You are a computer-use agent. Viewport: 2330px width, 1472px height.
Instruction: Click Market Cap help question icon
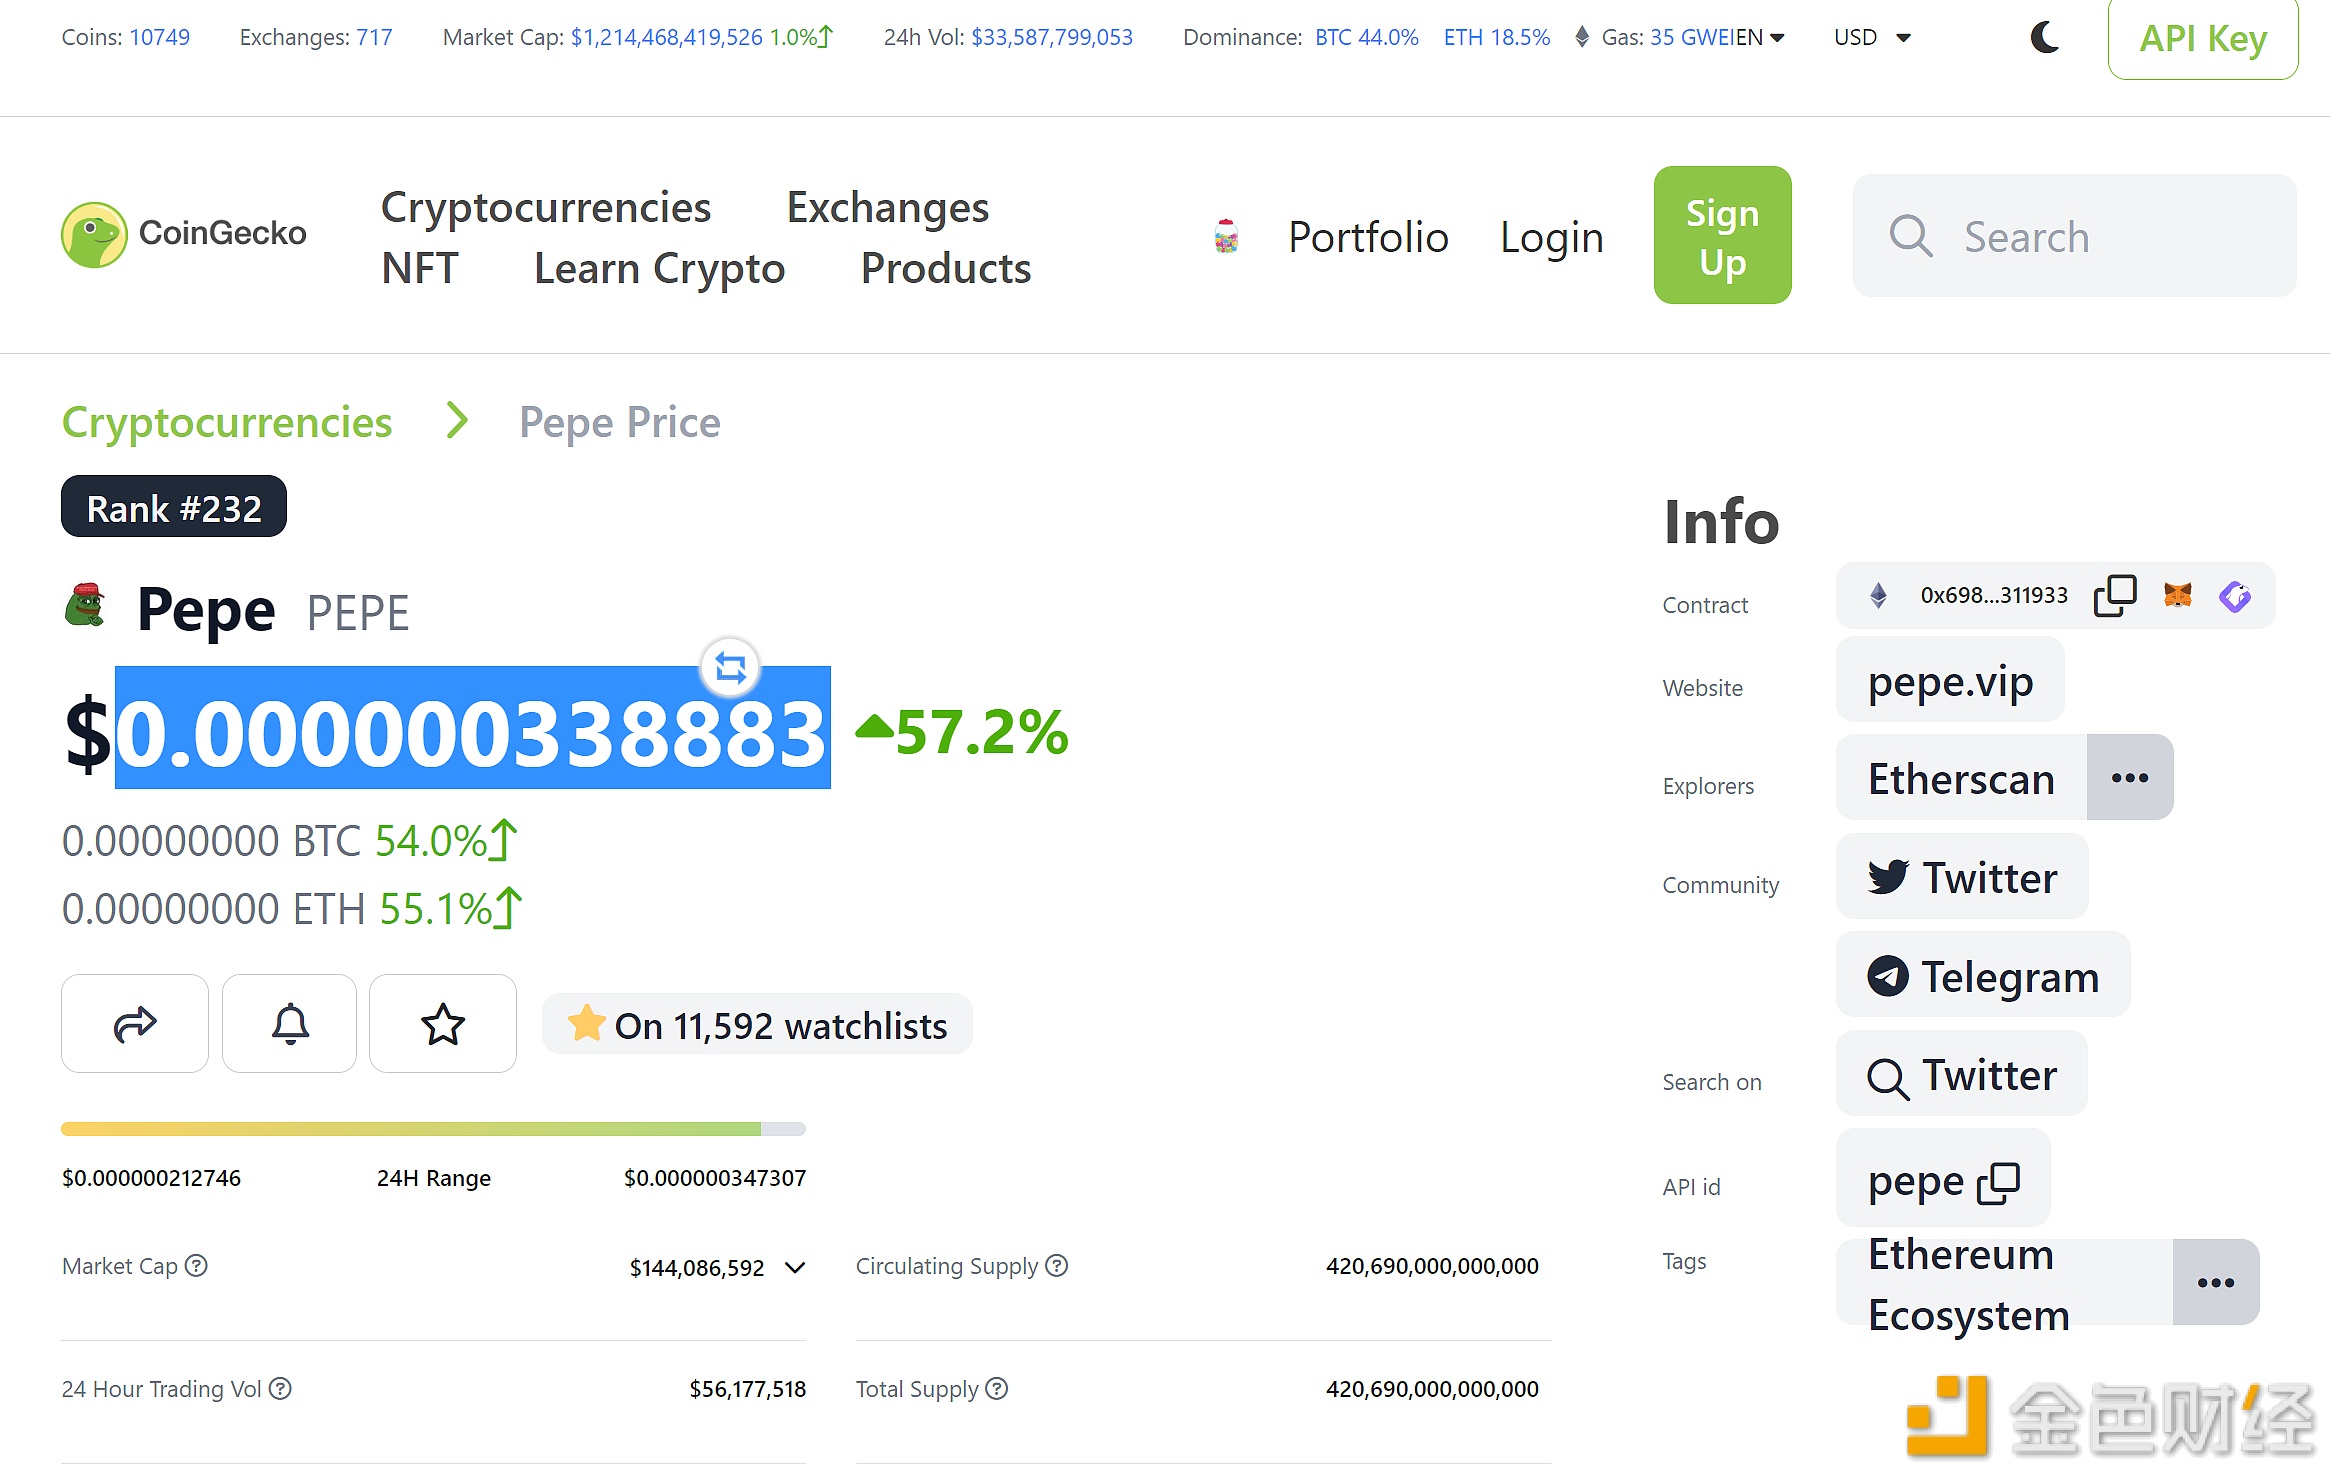coord(197,1266)
